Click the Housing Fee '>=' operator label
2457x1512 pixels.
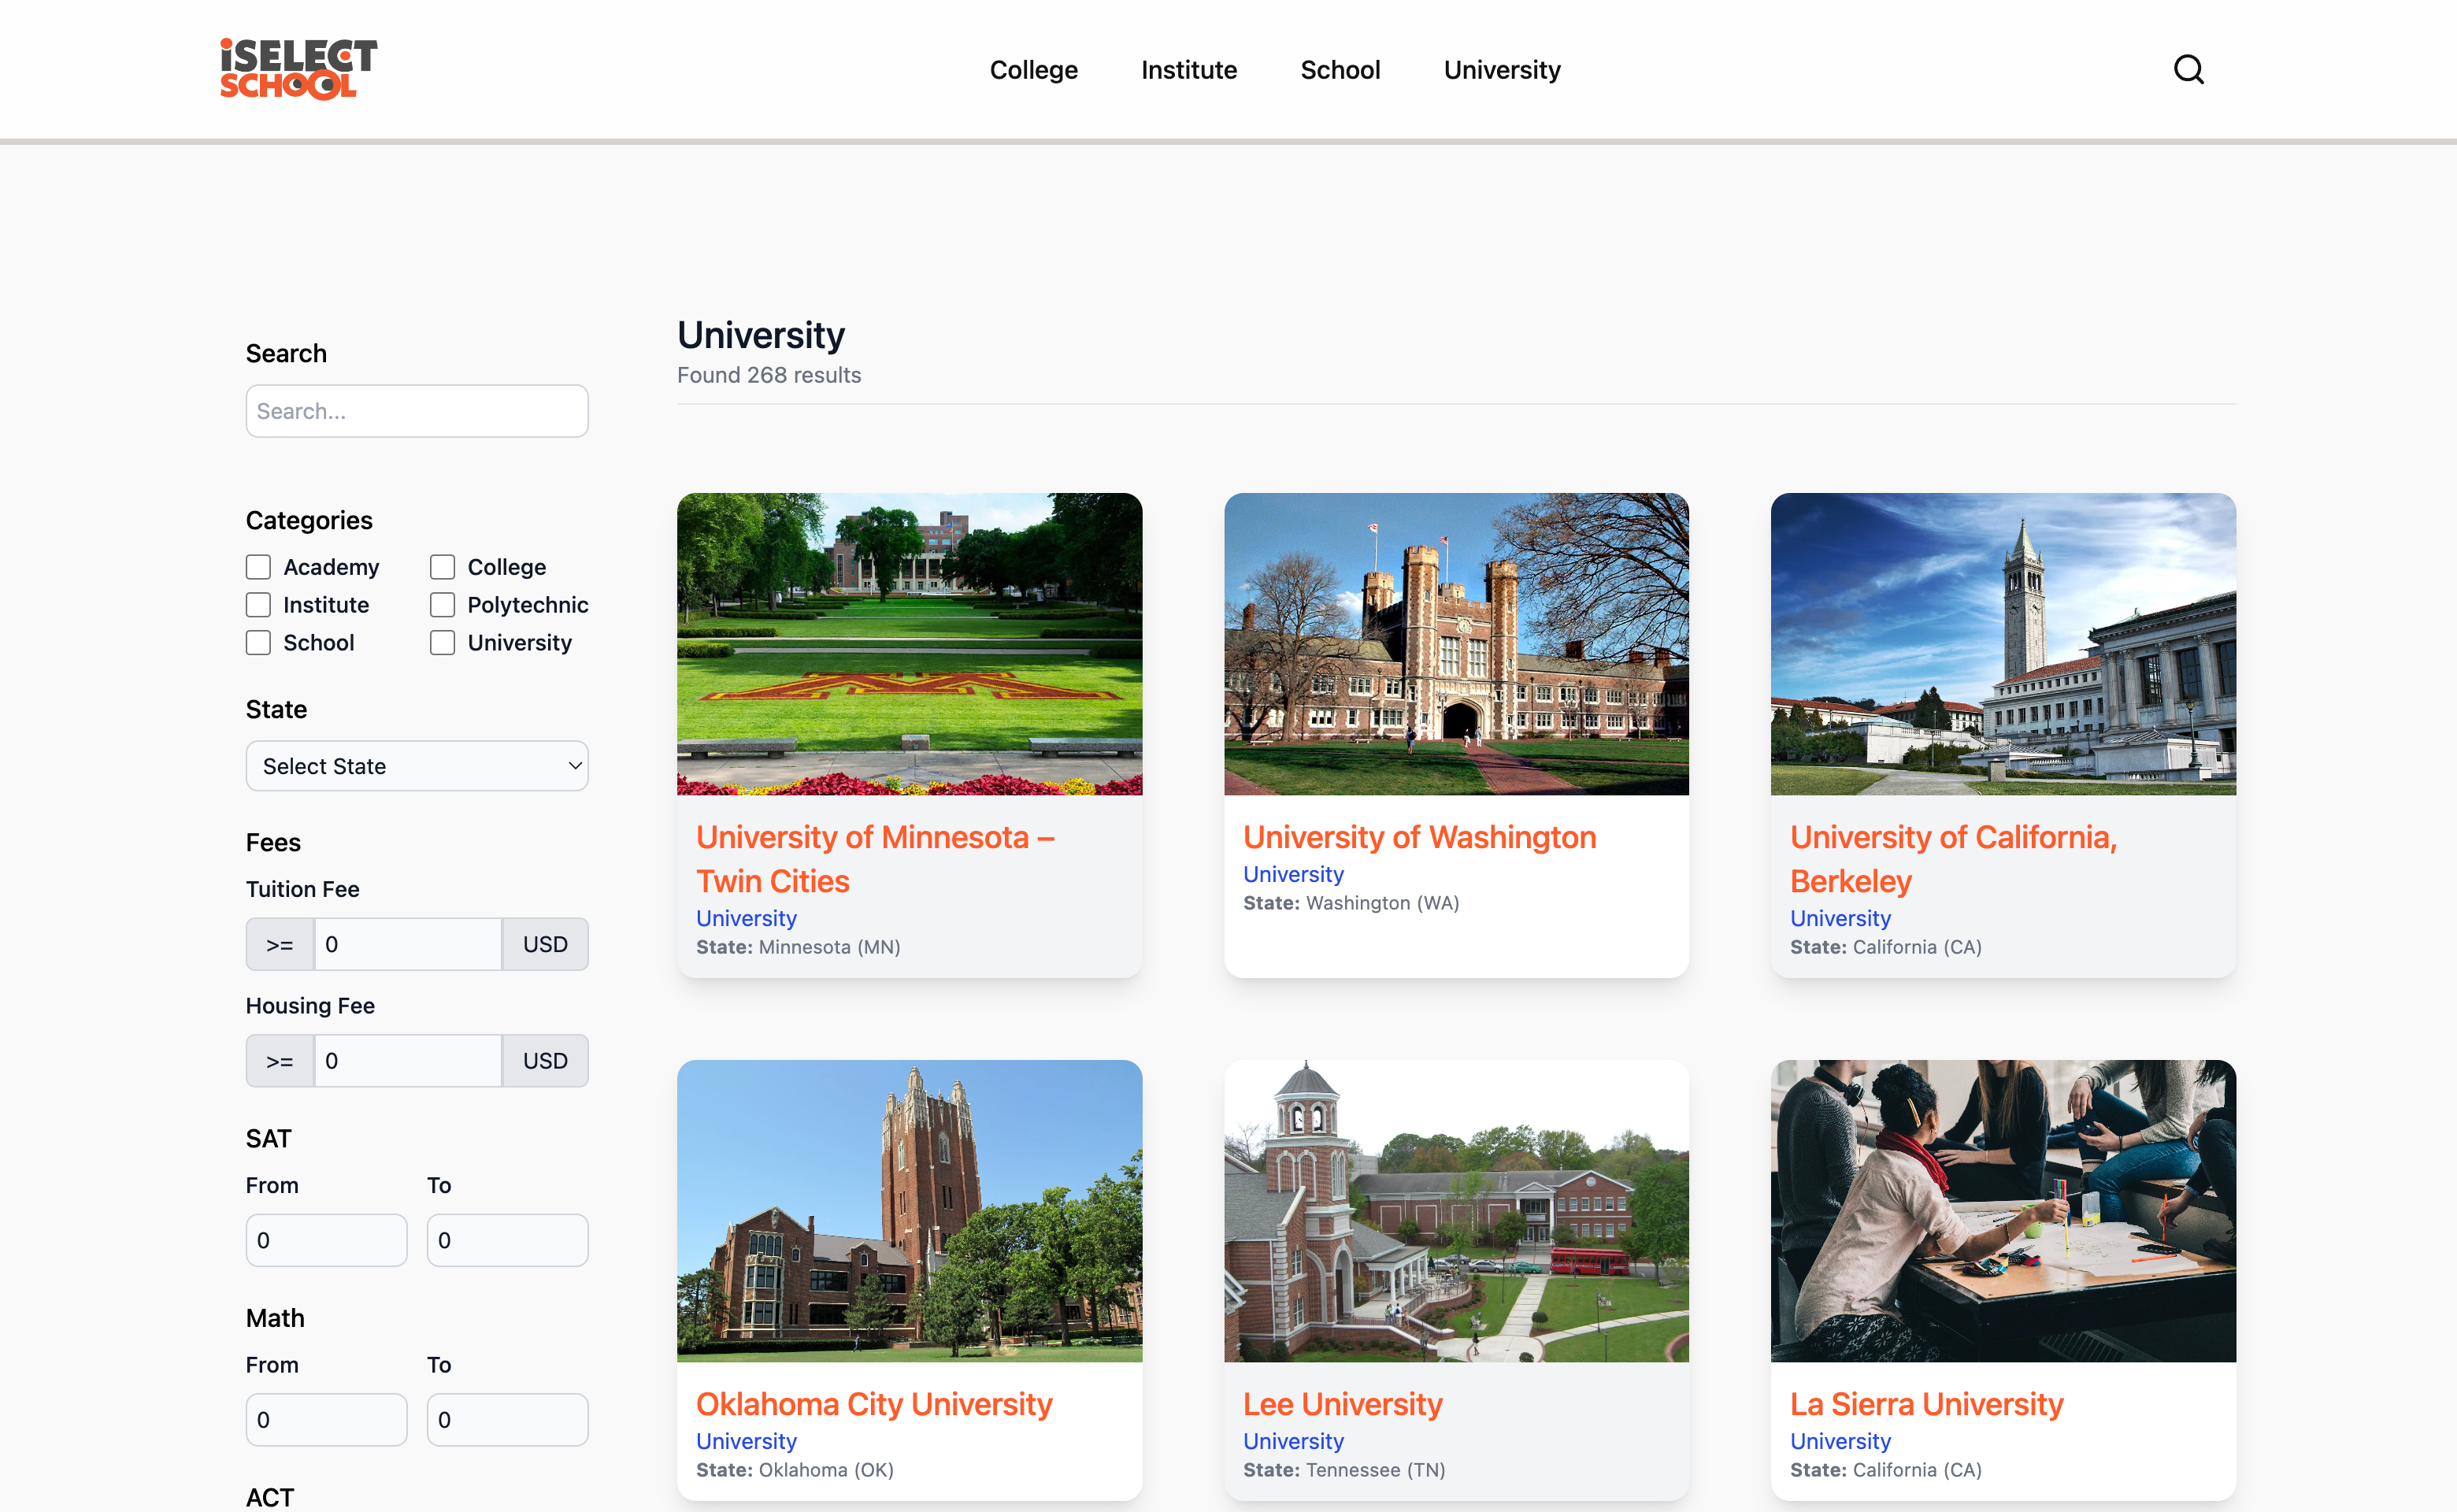pos(280,1061)
